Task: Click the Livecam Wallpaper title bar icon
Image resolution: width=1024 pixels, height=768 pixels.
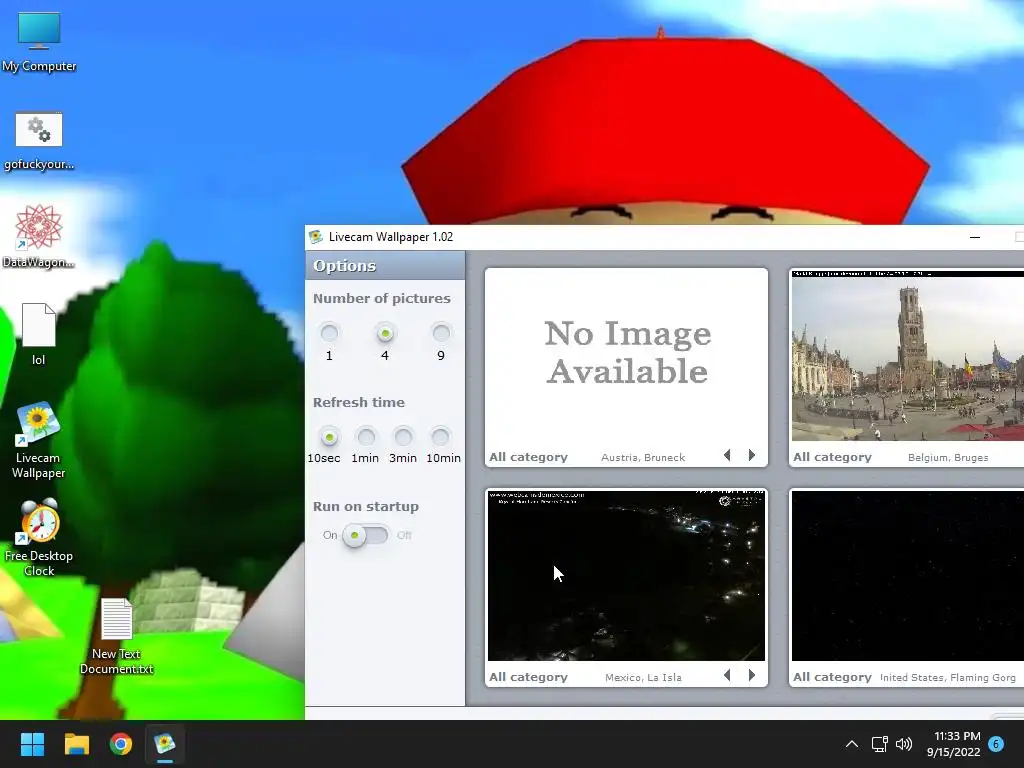Action: click(x=316, y=237)
